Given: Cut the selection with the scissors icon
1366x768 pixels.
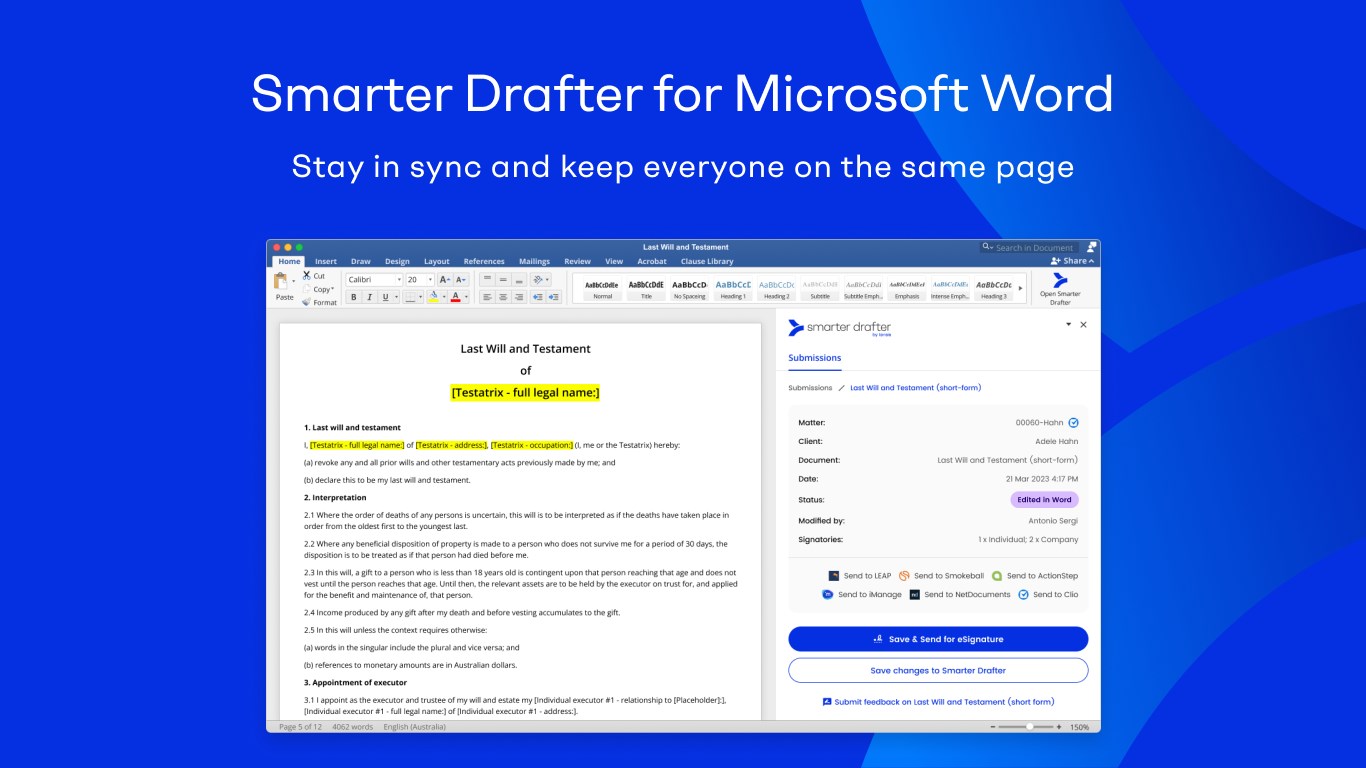Looking at the screenshot, I should 307,275.
